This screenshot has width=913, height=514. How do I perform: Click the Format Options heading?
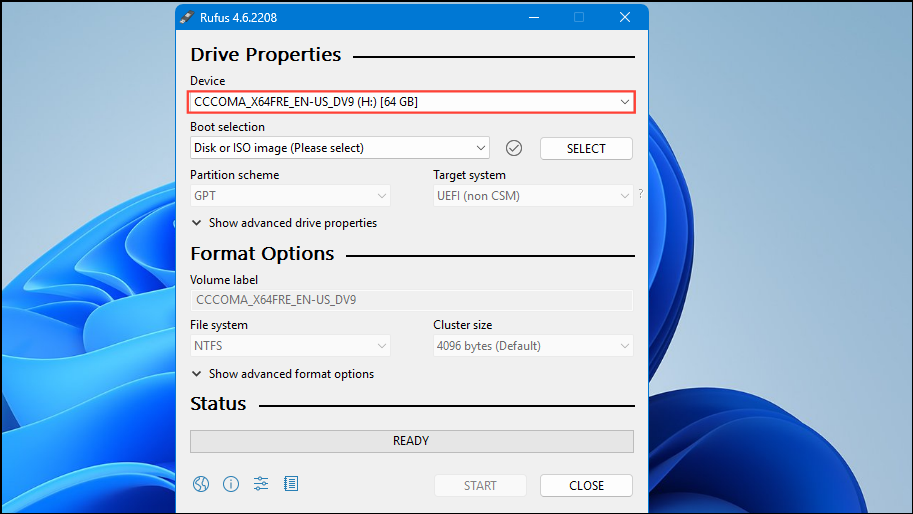(262, 254)
